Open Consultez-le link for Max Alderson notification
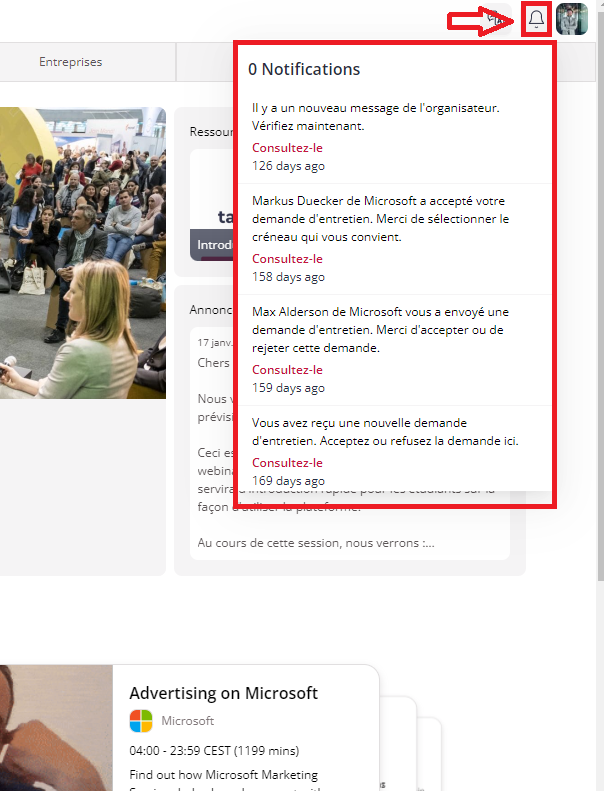 click(287, 370)
